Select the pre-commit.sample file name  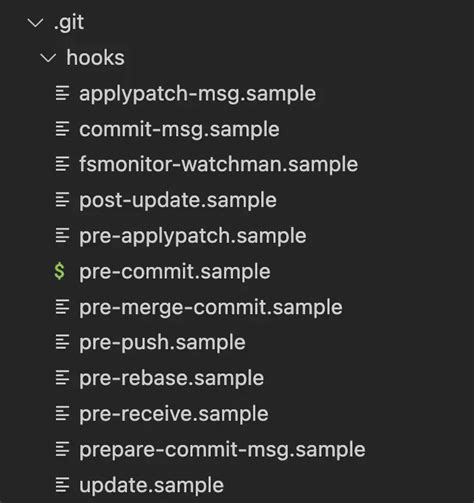pyautogui.click(x=175, y=272)
